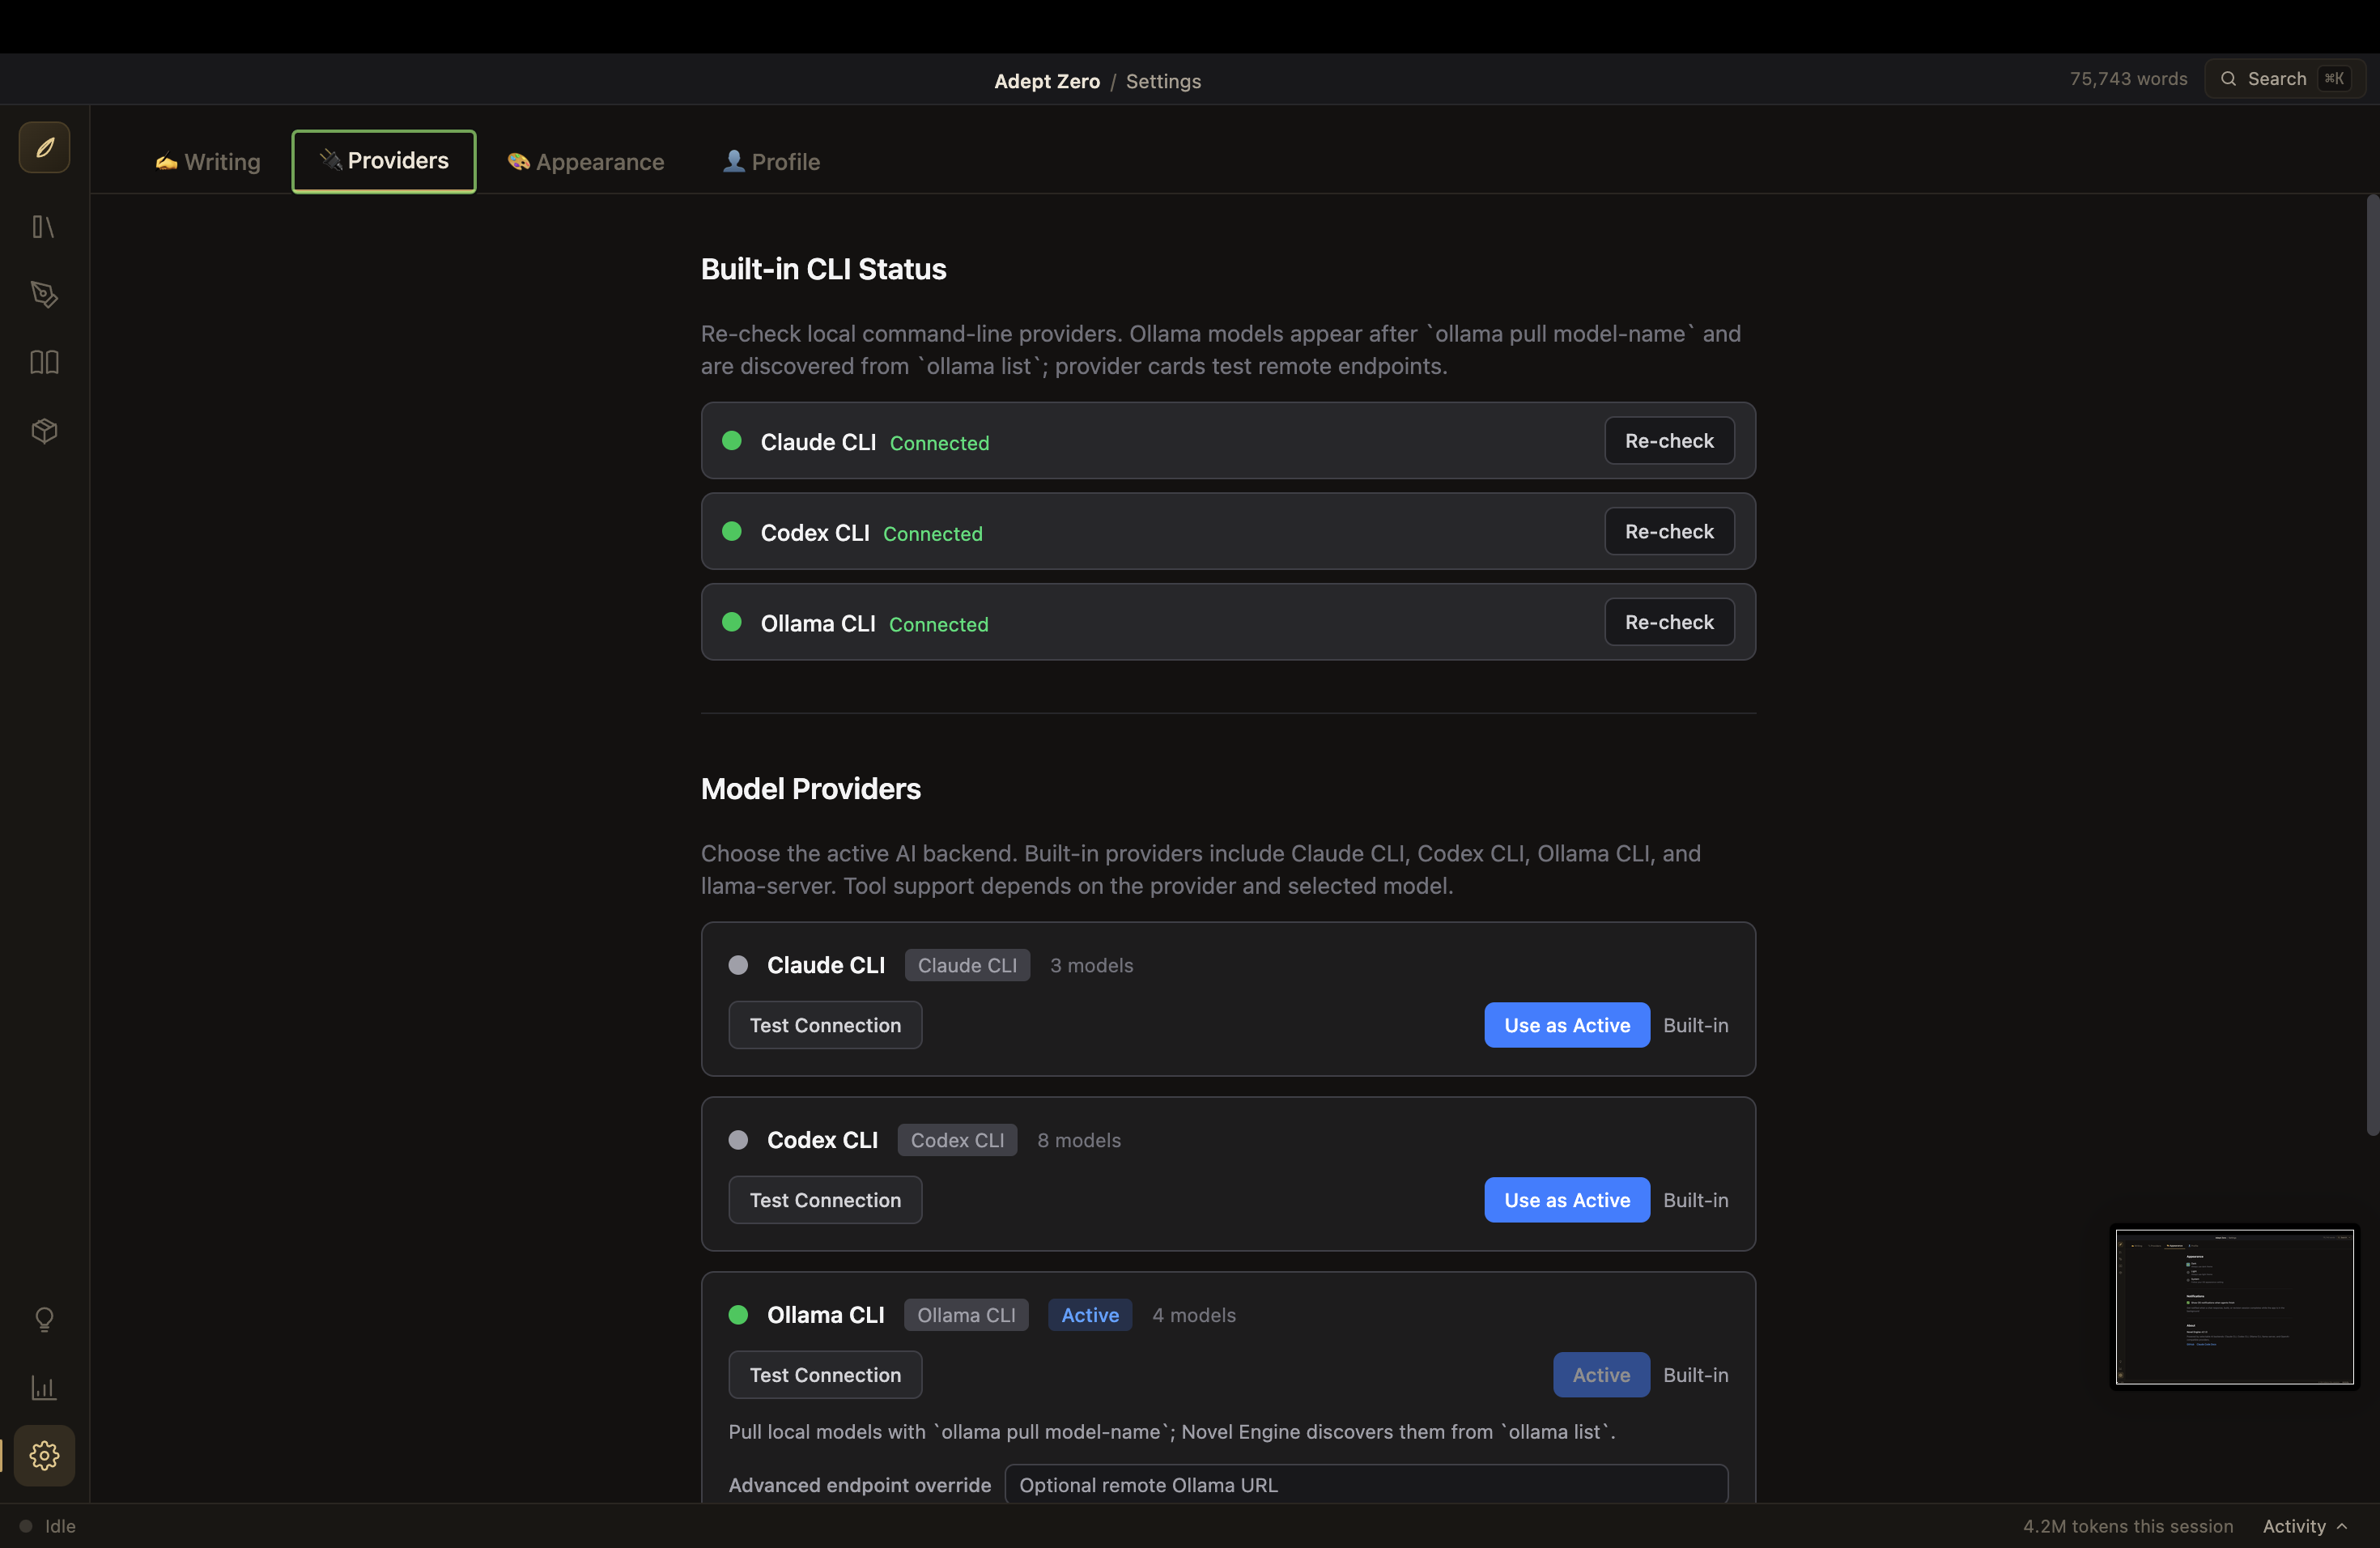
Task: Switch to the Providers tab
Action: click(384, 161)
